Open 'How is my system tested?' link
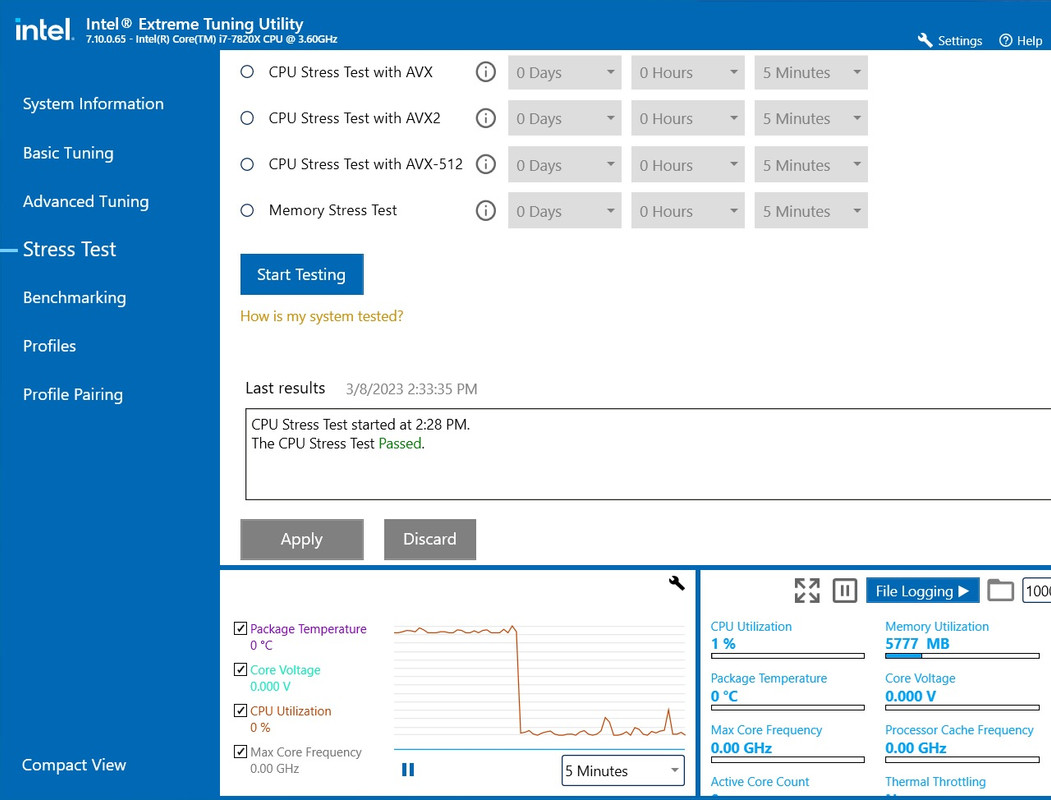This screenshot has height=800, width=1051. pyautogui.click(x=322, y=316)
